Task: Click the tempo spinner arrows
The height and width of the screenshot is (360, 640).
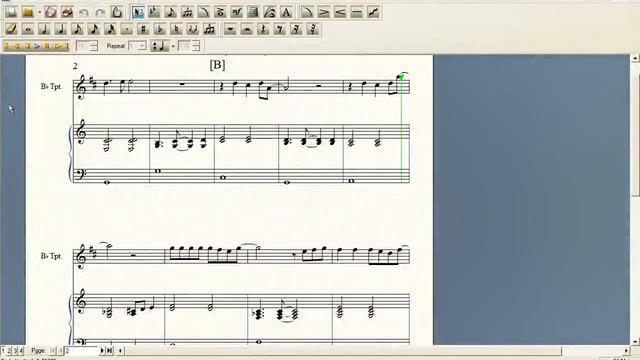Action: pyautogui.click(x=196, y=46)
